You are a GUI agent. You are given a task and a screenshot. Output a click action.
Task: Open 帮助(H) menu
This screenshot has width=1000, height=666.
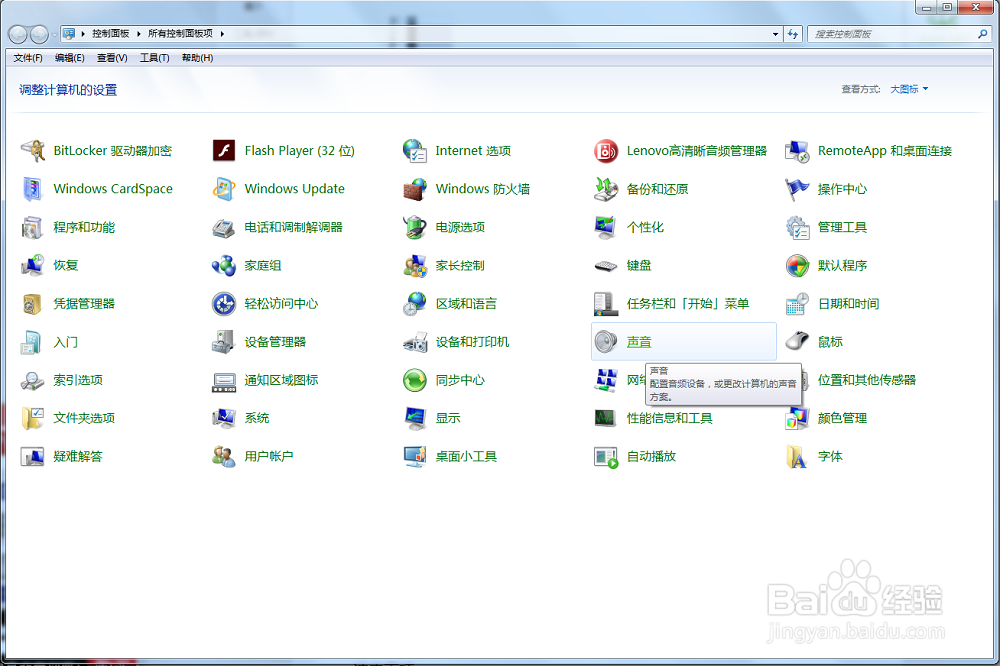(197, 58)
